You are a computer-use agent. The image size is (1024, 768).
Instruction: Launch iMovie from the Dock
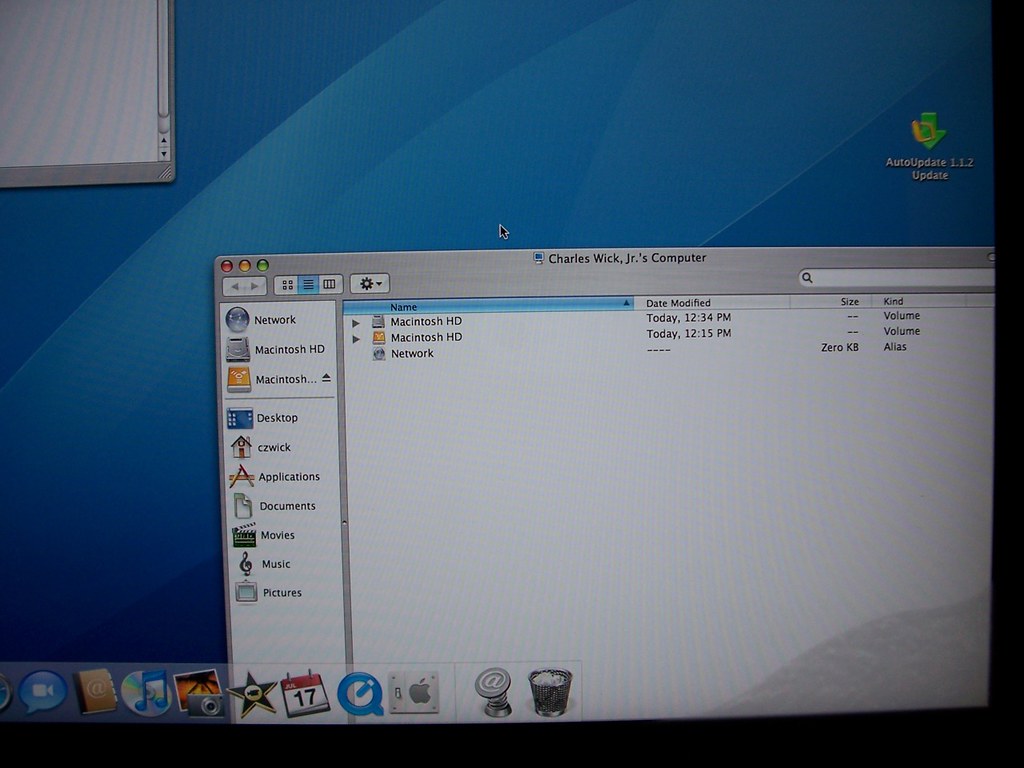[x=251, y=694]
